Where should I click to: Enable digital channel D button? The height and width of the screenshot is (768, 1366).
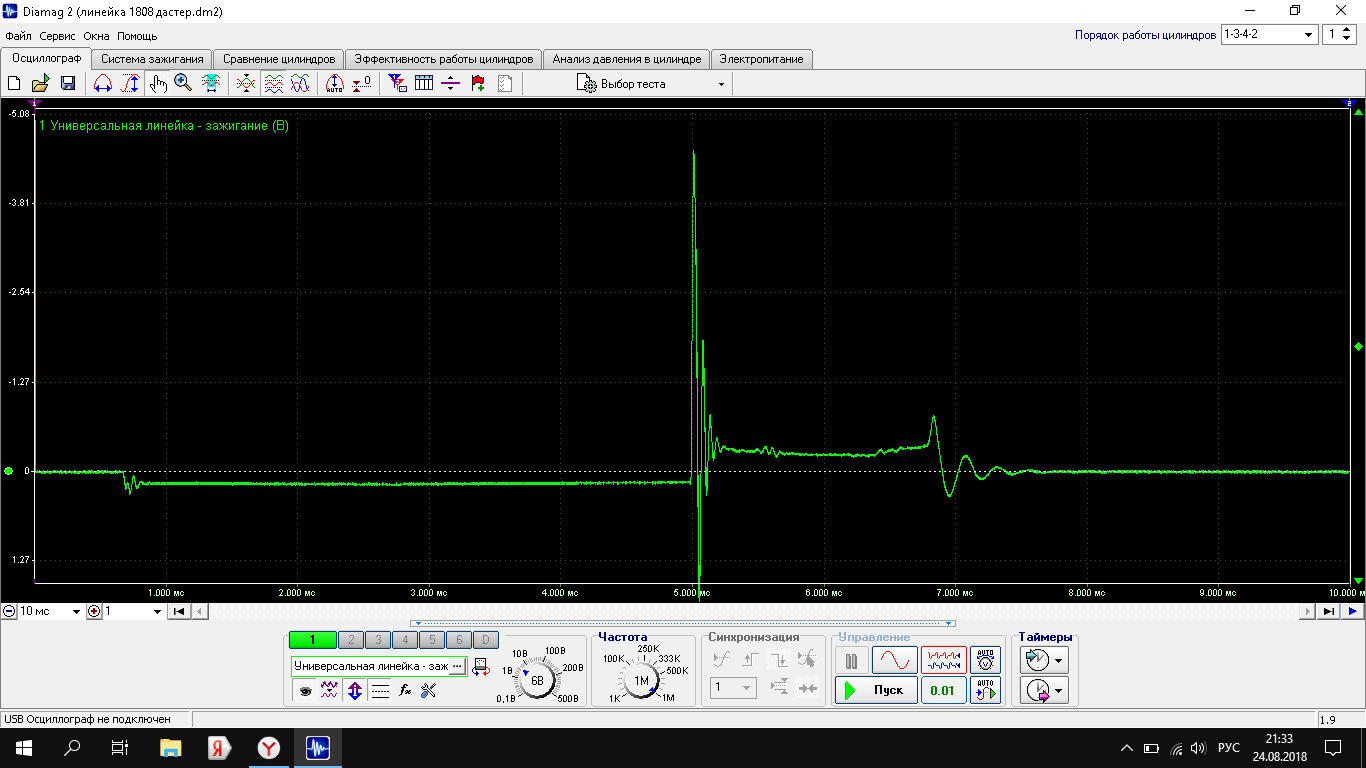485,640
